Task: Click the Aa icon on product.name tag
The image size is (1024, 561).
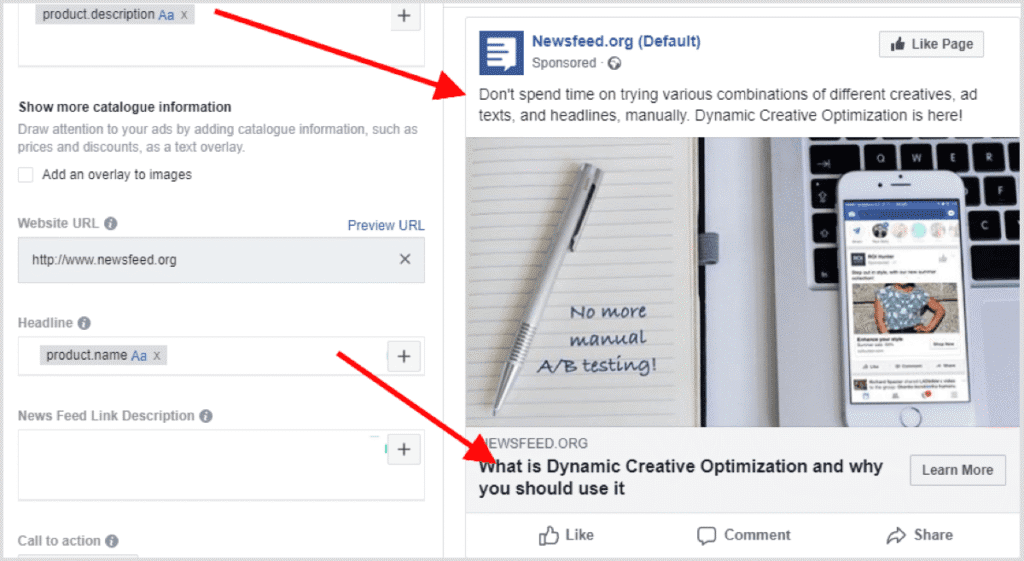Action: click(x=139, y=356)
